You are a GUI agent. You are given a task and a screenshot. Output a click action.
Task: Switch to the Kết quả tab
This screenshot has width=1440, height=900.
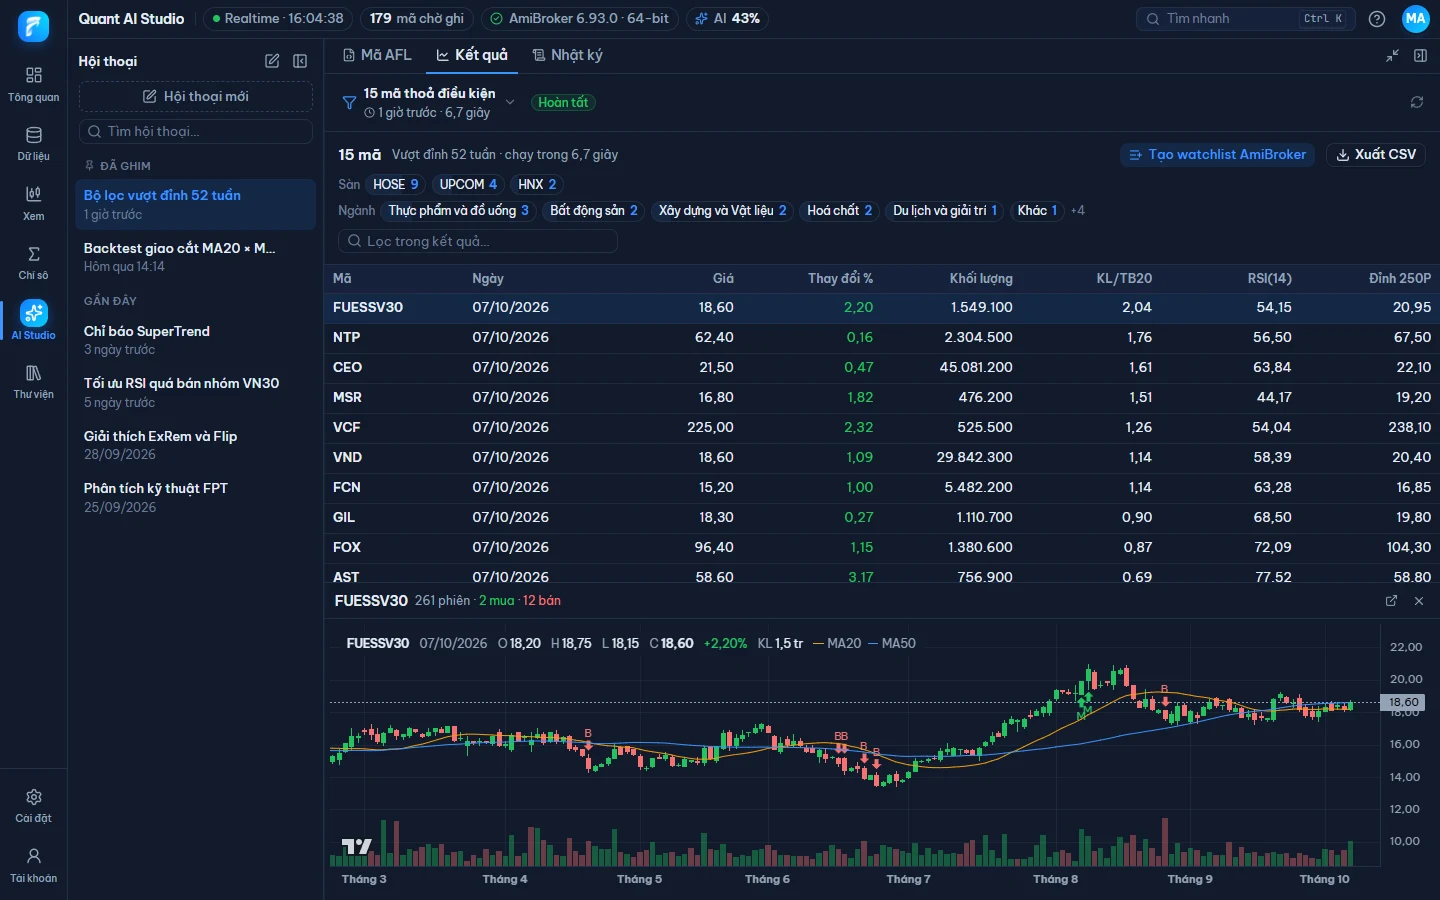point(472,55)
